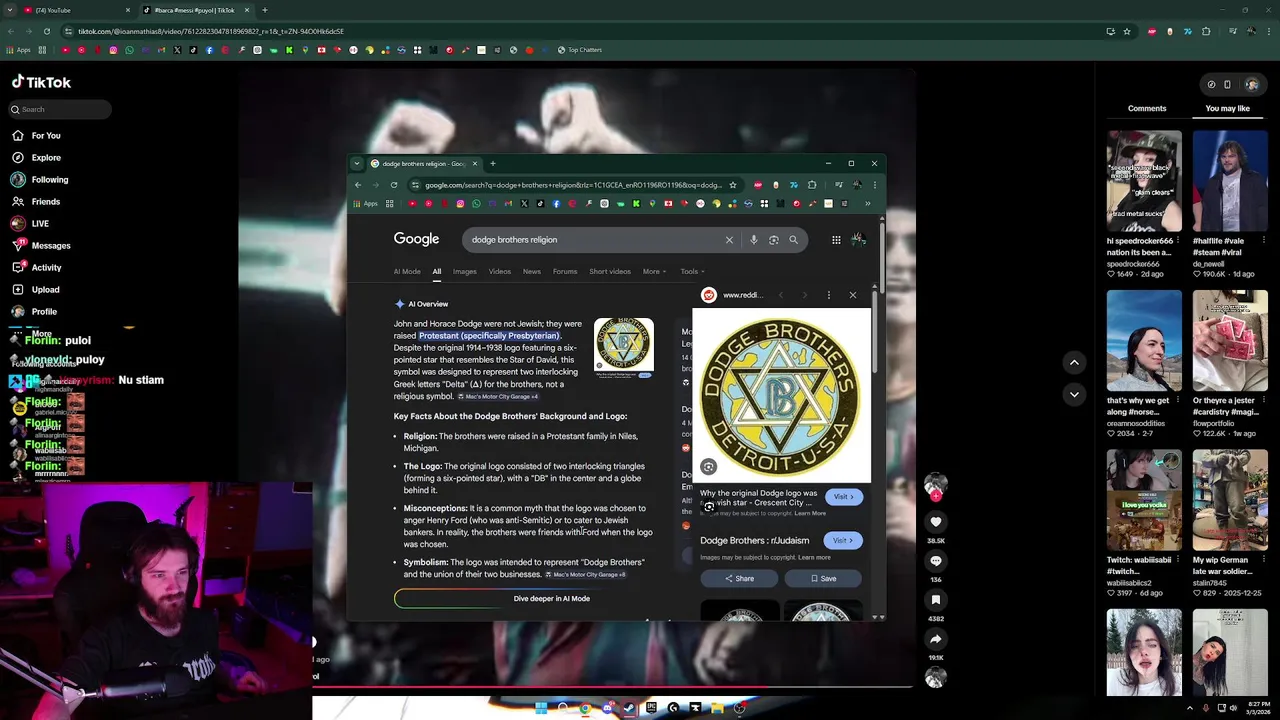Open a new tab in the inner Chrome

(x=492, y=163)
